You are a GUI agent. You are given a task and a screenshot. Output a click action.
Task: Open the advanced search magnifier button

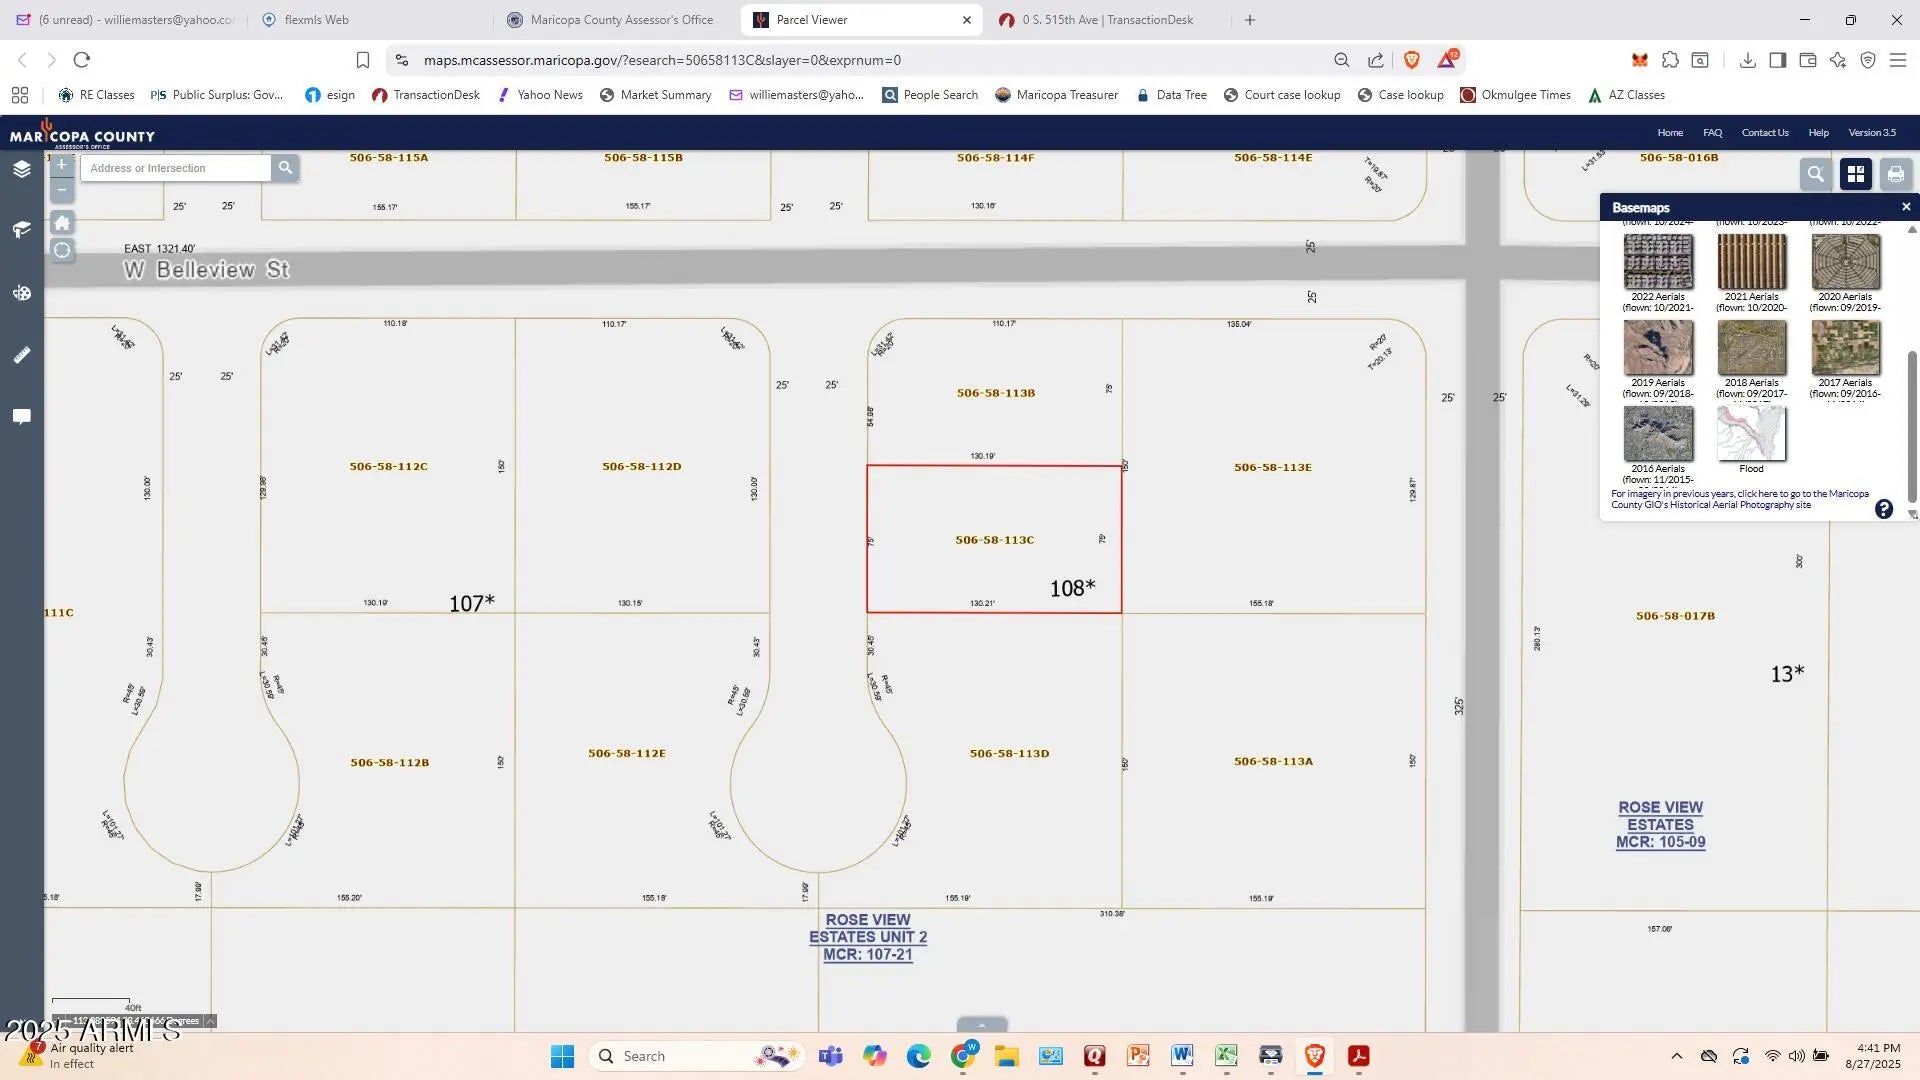click(x=1815, y=174)
